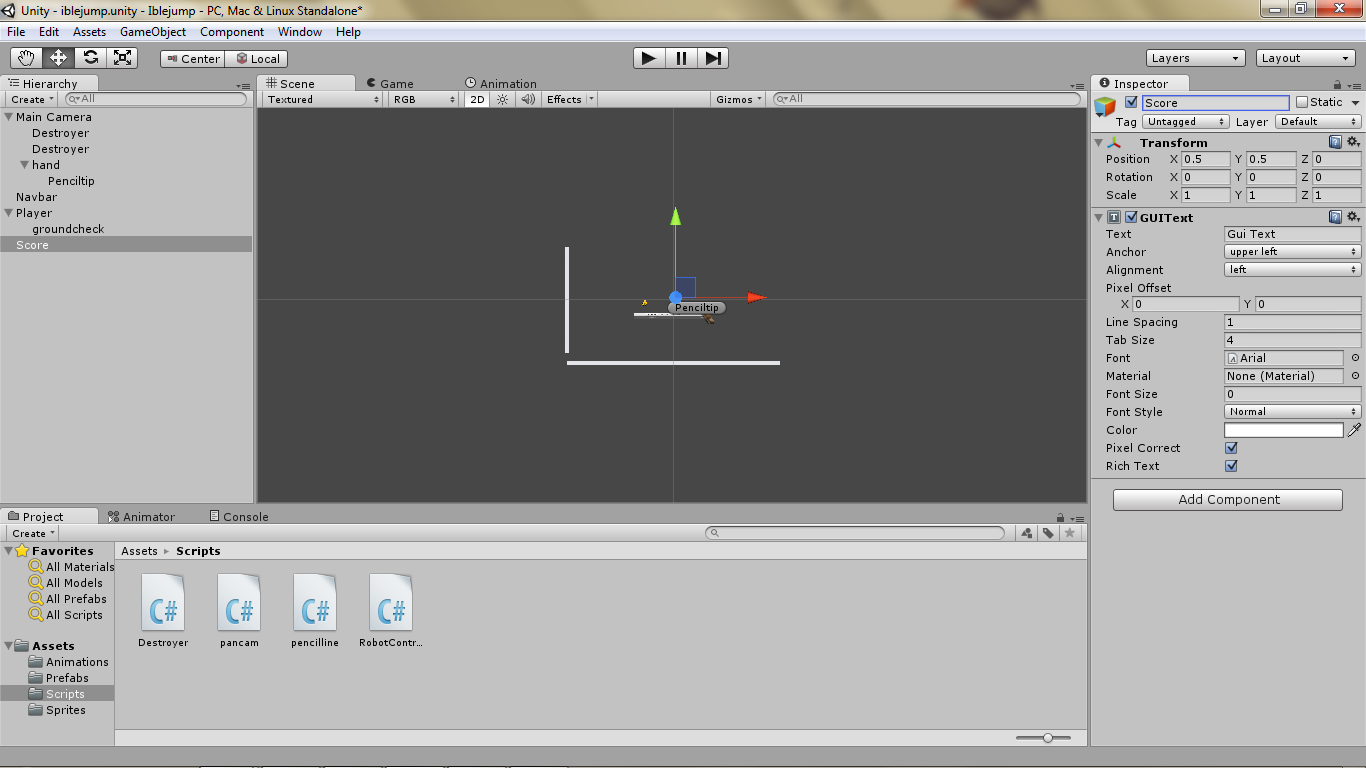The width and height of the screenshot is (1366, 768).
Task: Click the Assets breadcrumb in Project panel
Action: coord(139,551)
